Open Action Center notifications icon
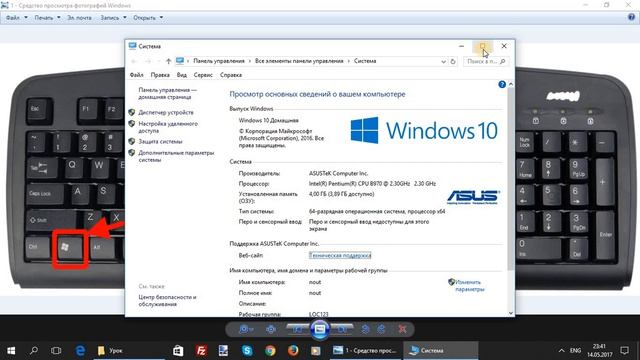 click(x=624, y=351)
